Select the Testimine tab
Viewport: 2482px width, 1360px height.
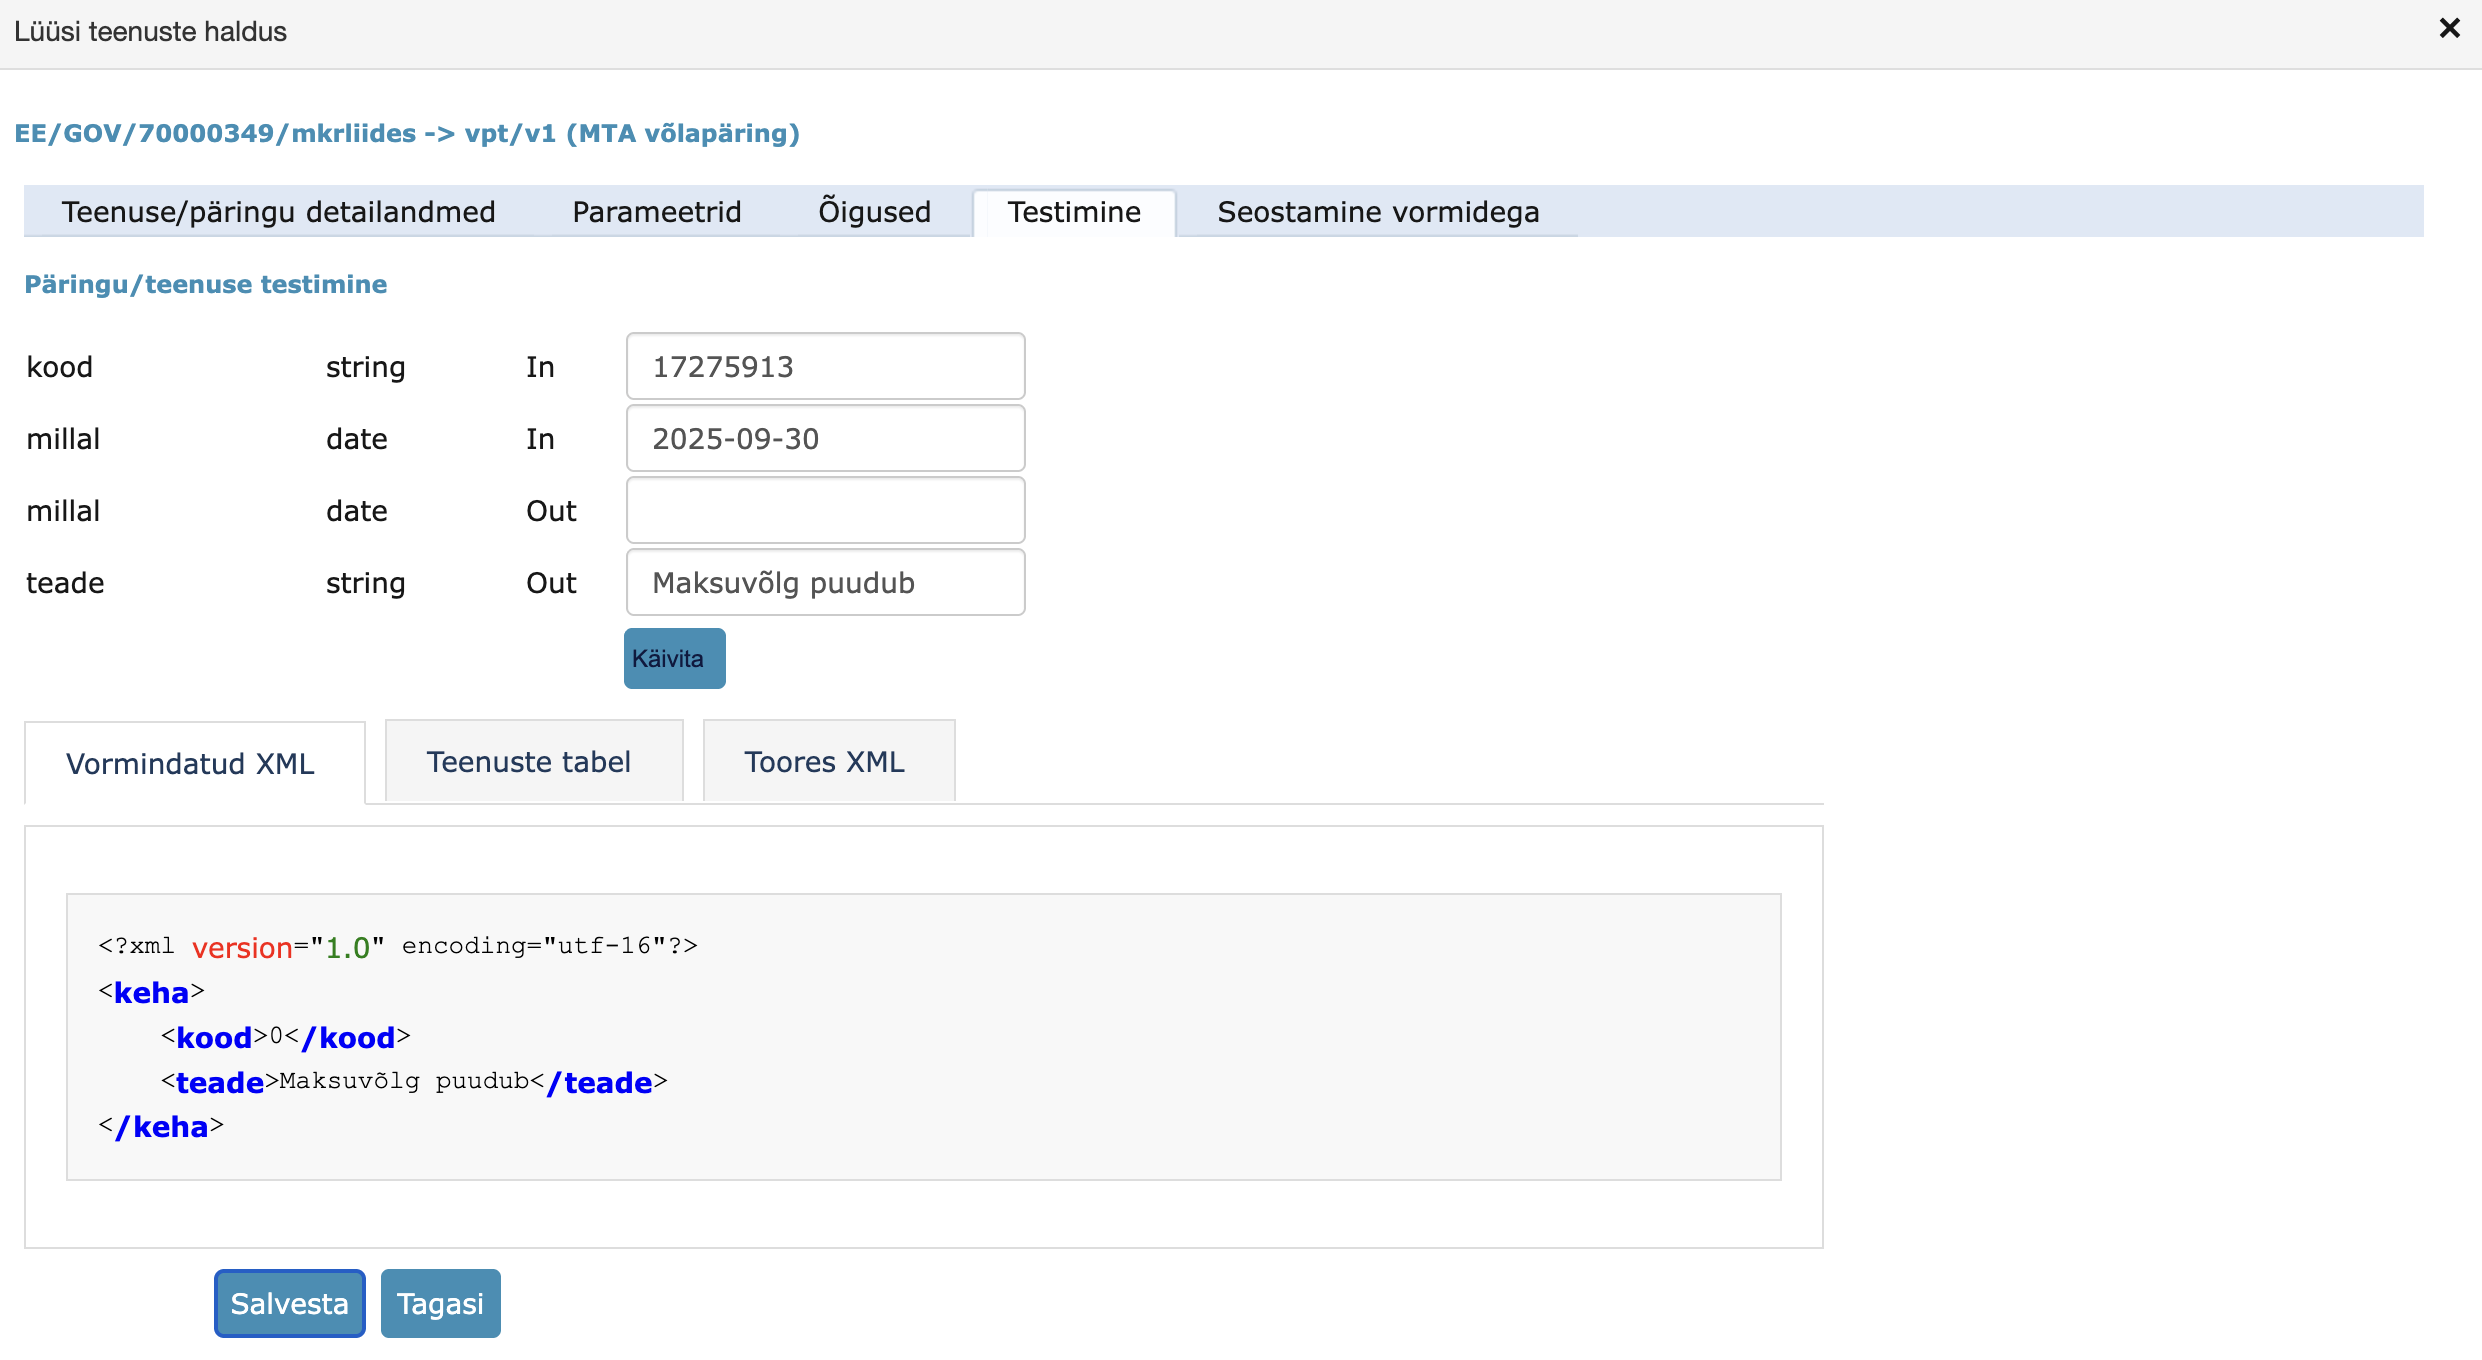click(1073, 212)
